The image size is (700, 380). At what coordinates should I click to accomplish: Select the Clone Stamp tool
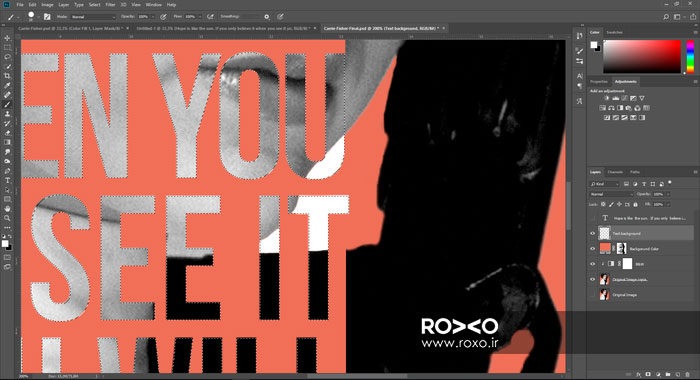coord(7,114)
